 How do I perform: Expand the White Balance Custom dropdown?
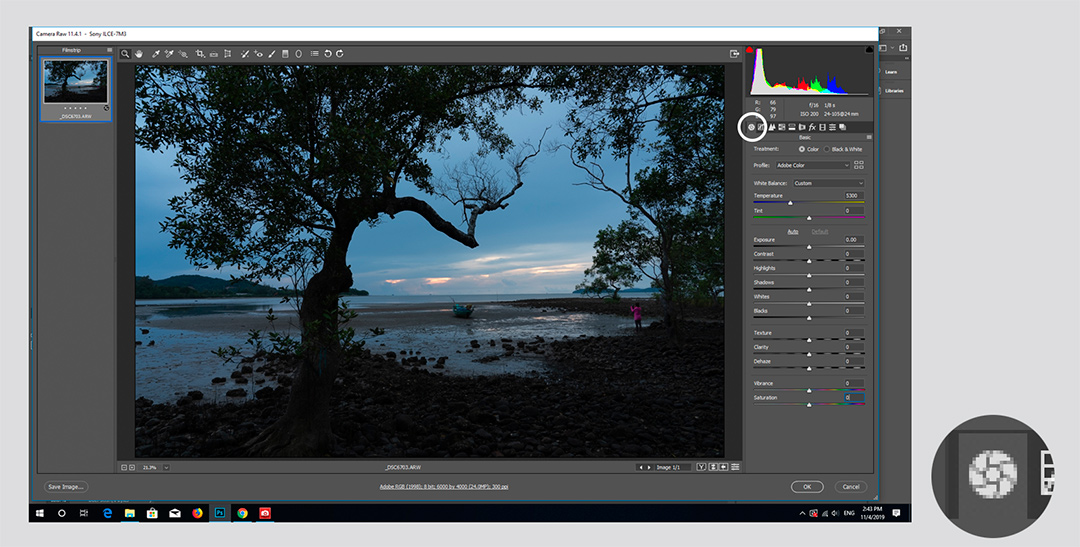click(x=828, y=183)
